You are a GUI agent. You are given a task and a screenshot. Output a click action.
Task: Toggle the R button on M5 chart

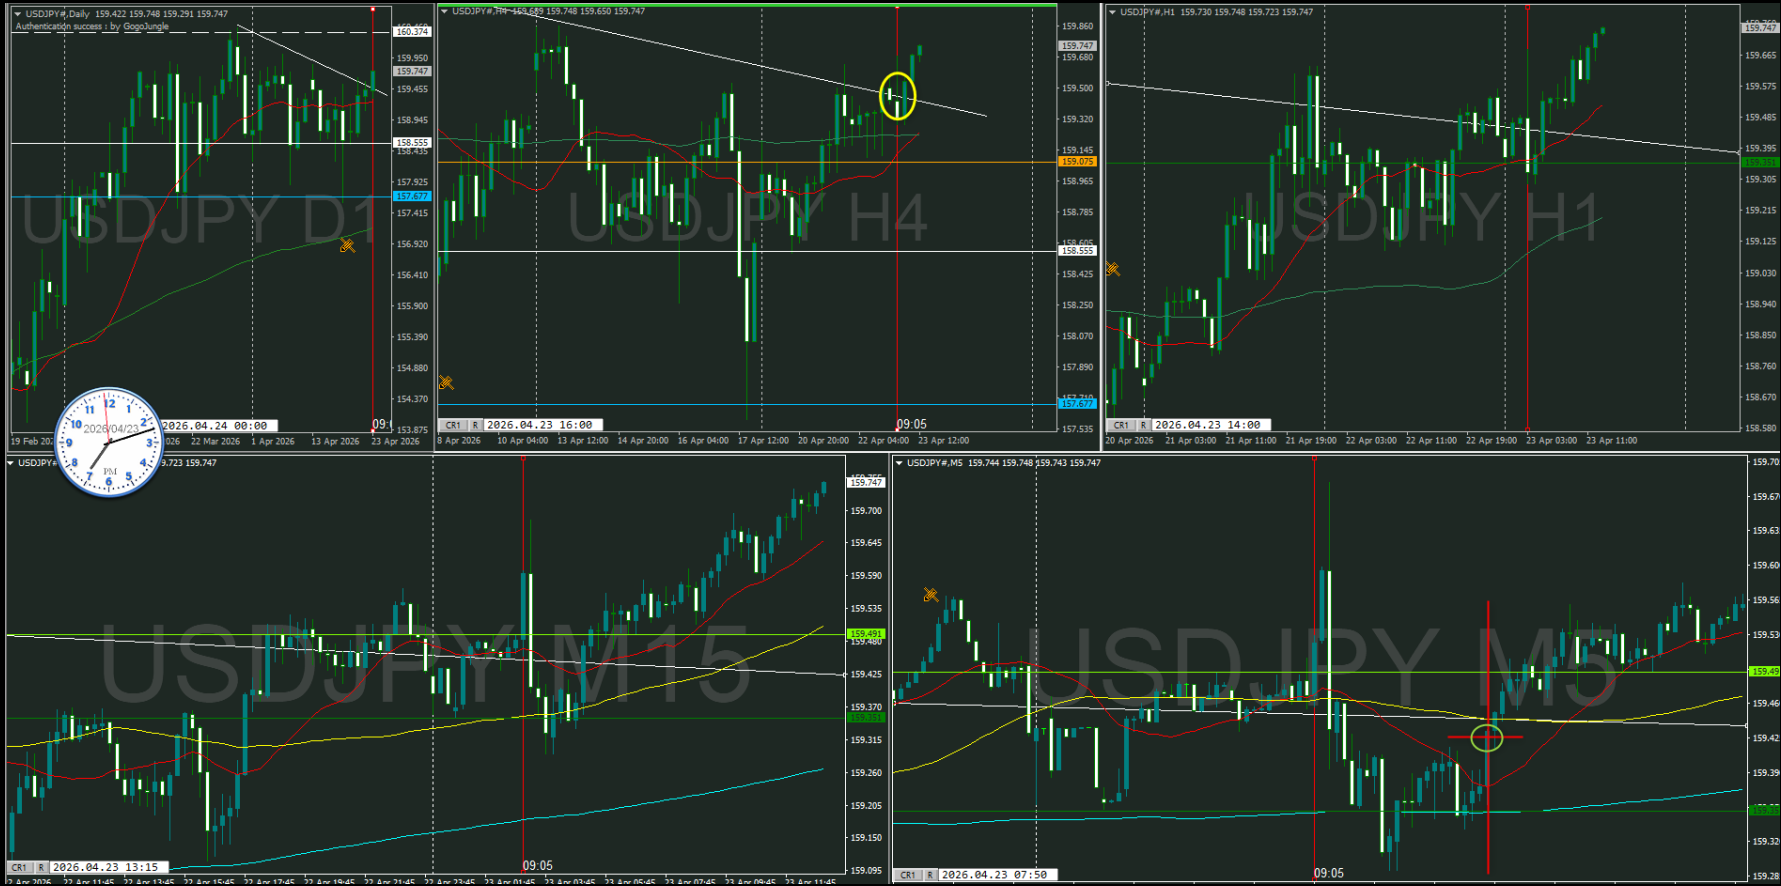point(930,875)
